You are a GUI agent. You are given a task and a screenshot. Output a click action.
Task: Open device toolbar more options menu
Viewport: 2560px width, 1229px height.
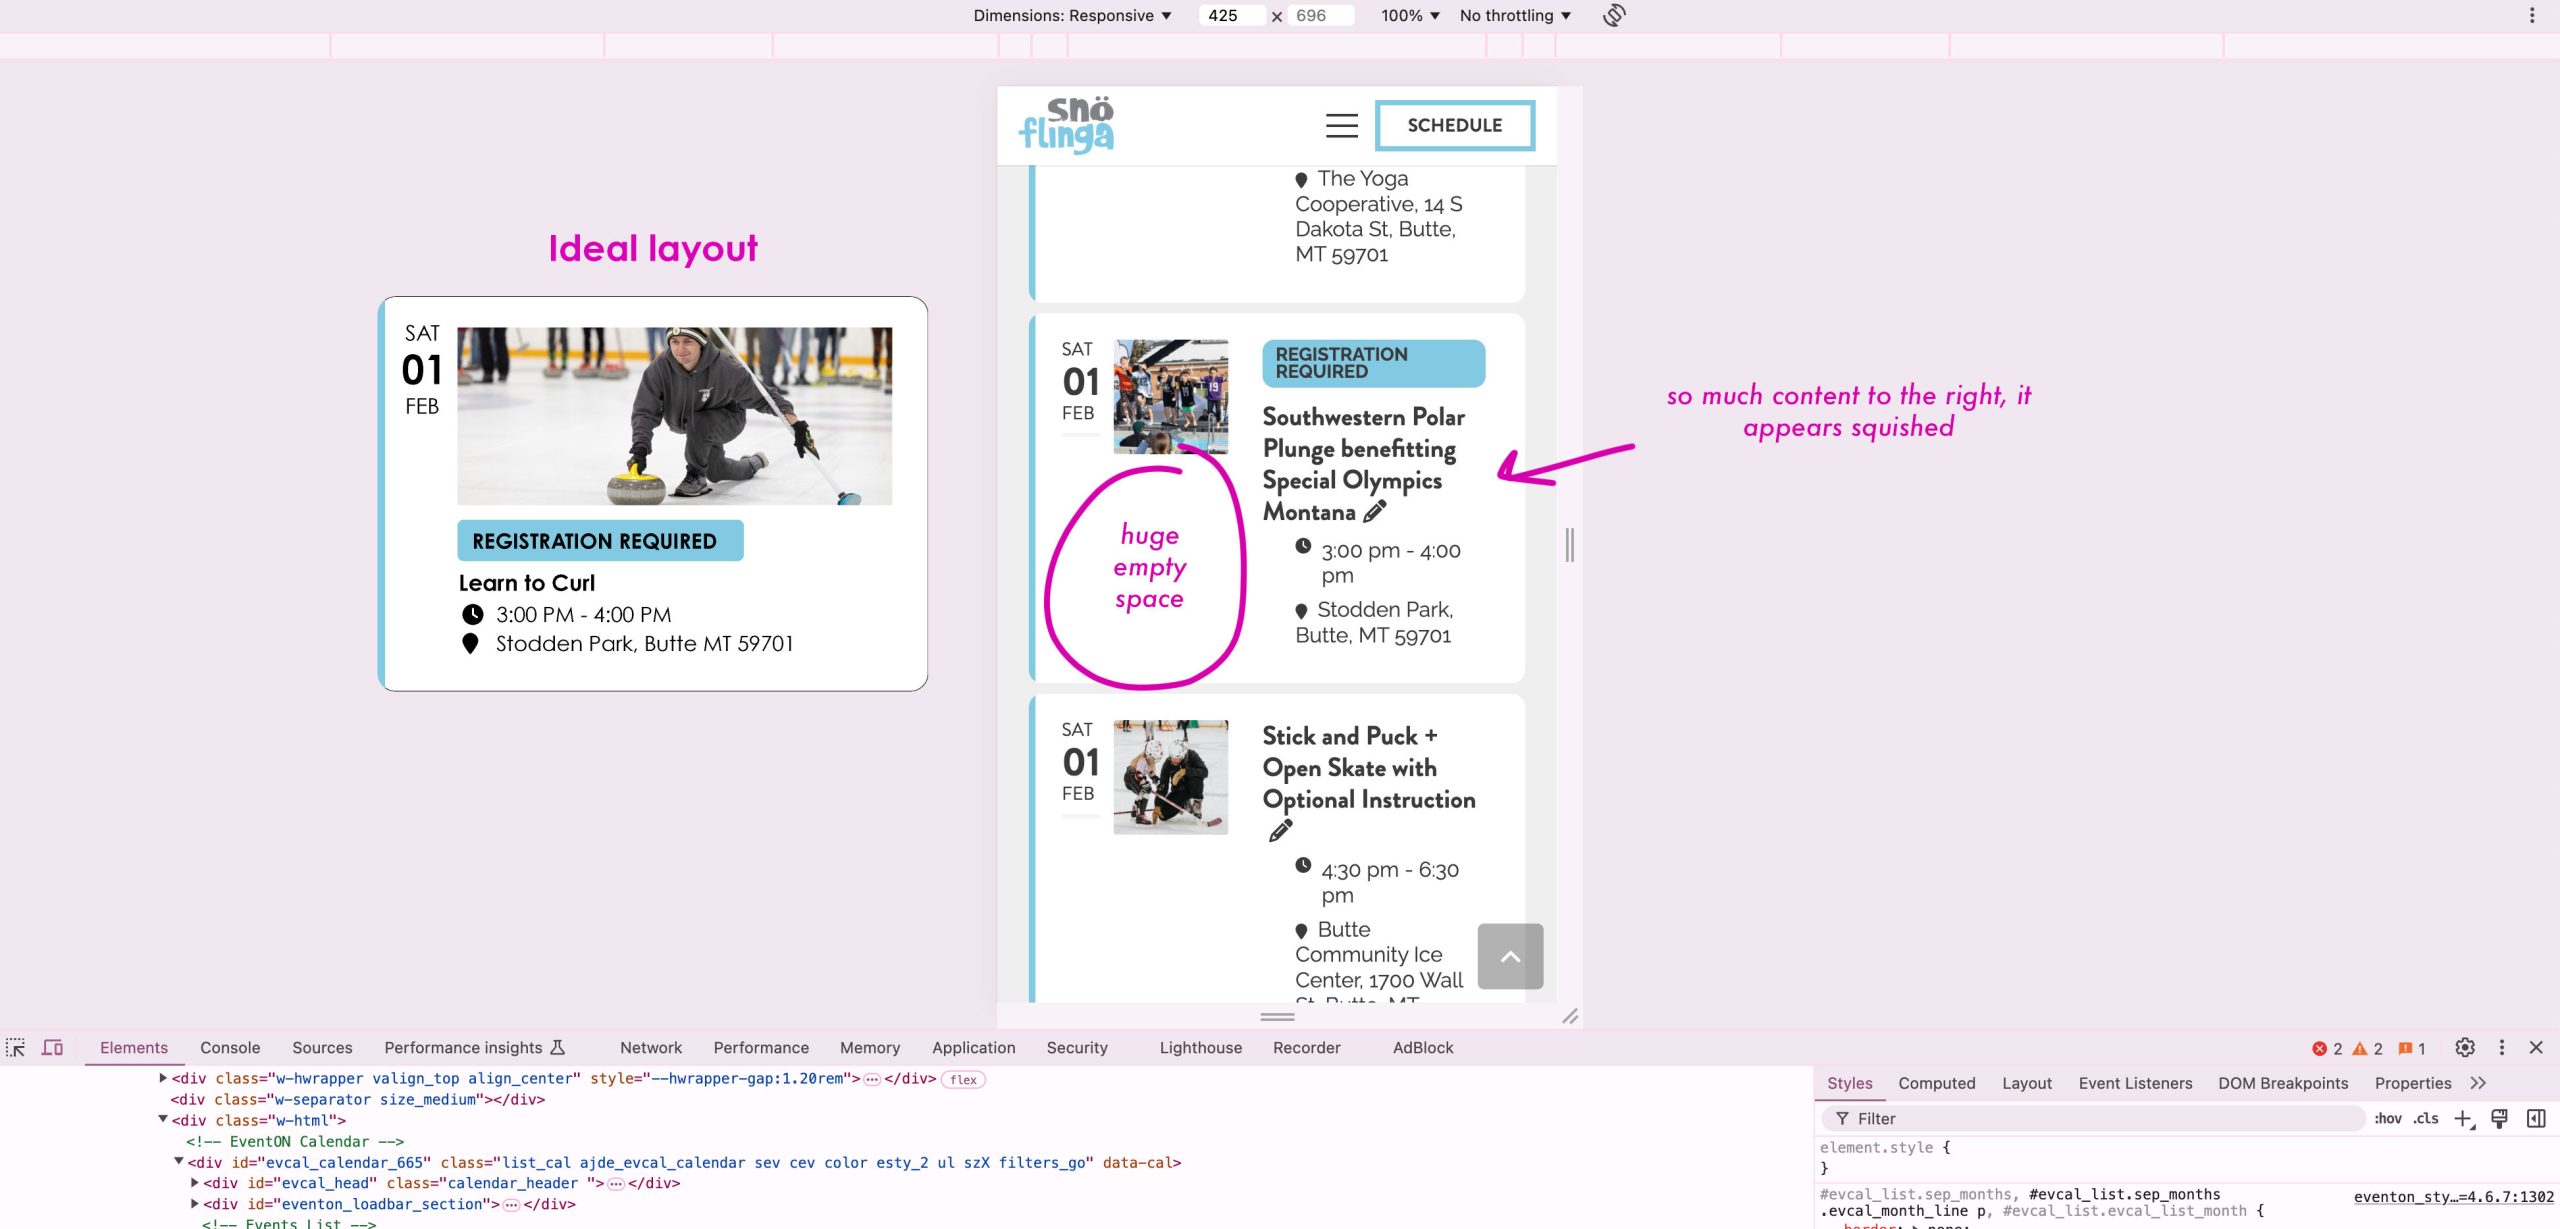(2532, 15)
